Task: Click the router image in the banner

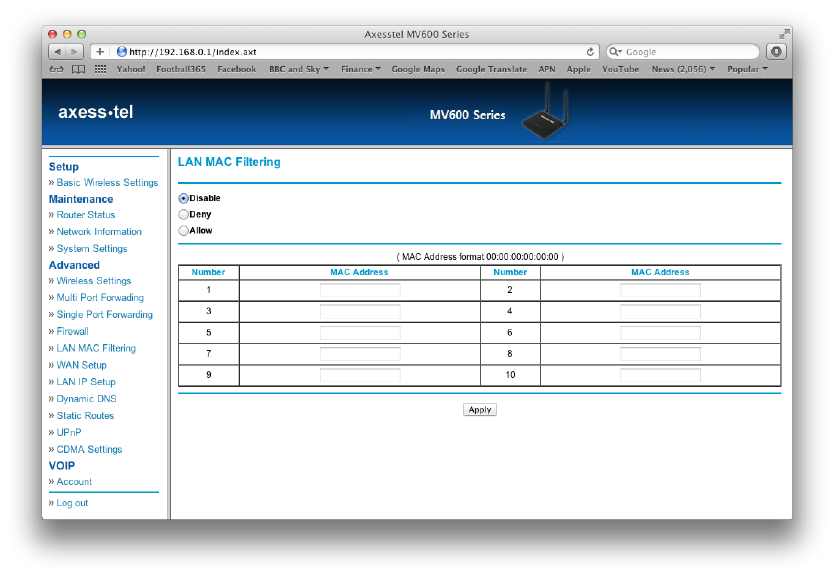Action: pyautogui.click(x=546, y=112)
